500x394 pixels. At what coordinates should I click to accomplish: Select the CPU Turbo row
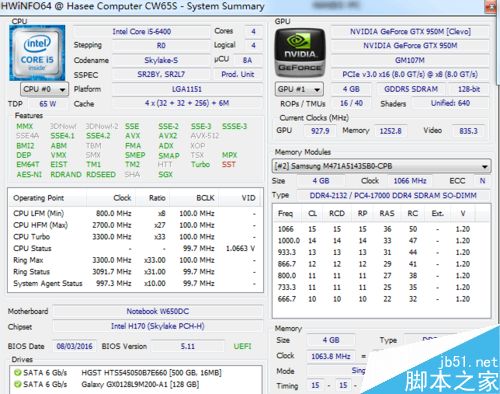point(135,237)
